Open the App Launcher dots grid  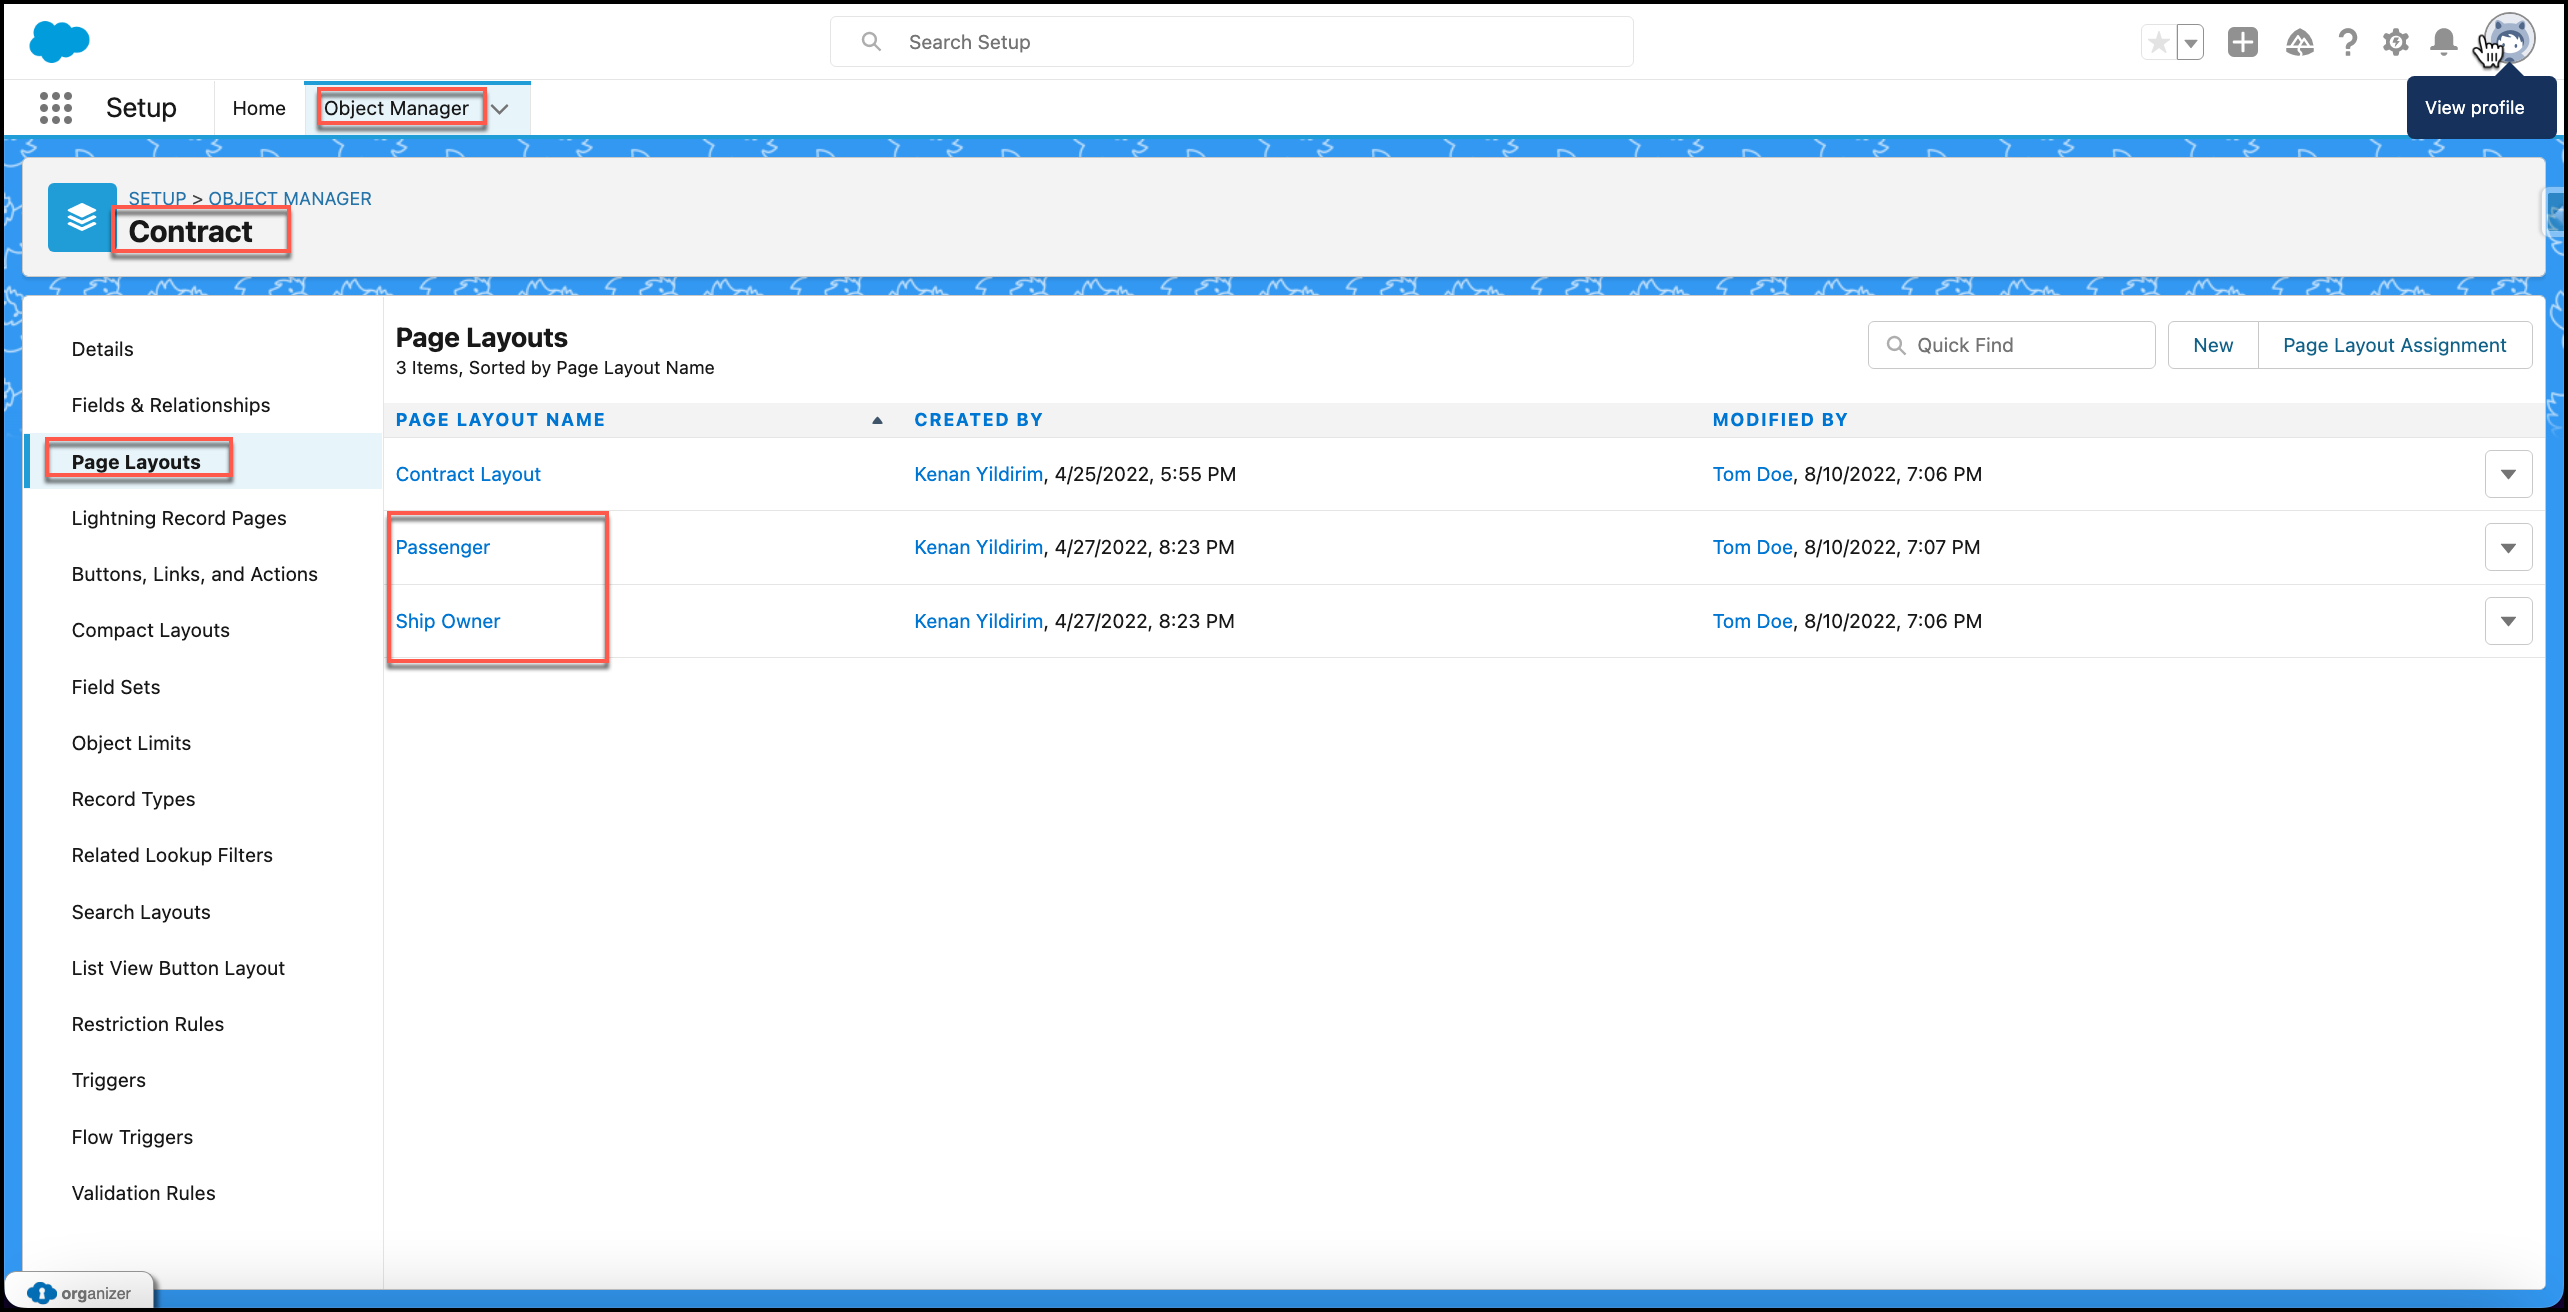(56, 108)
